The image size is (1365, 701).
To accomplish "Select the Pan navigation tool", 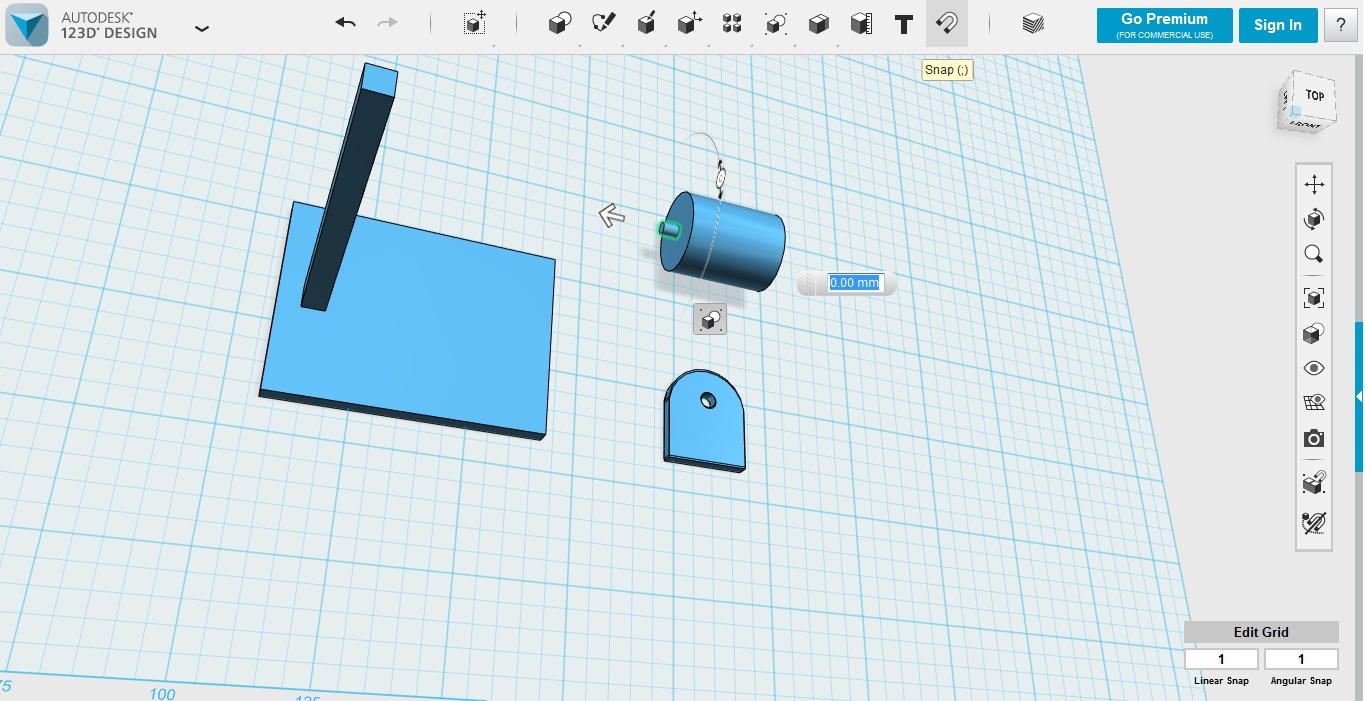I will click(1314, 184).
